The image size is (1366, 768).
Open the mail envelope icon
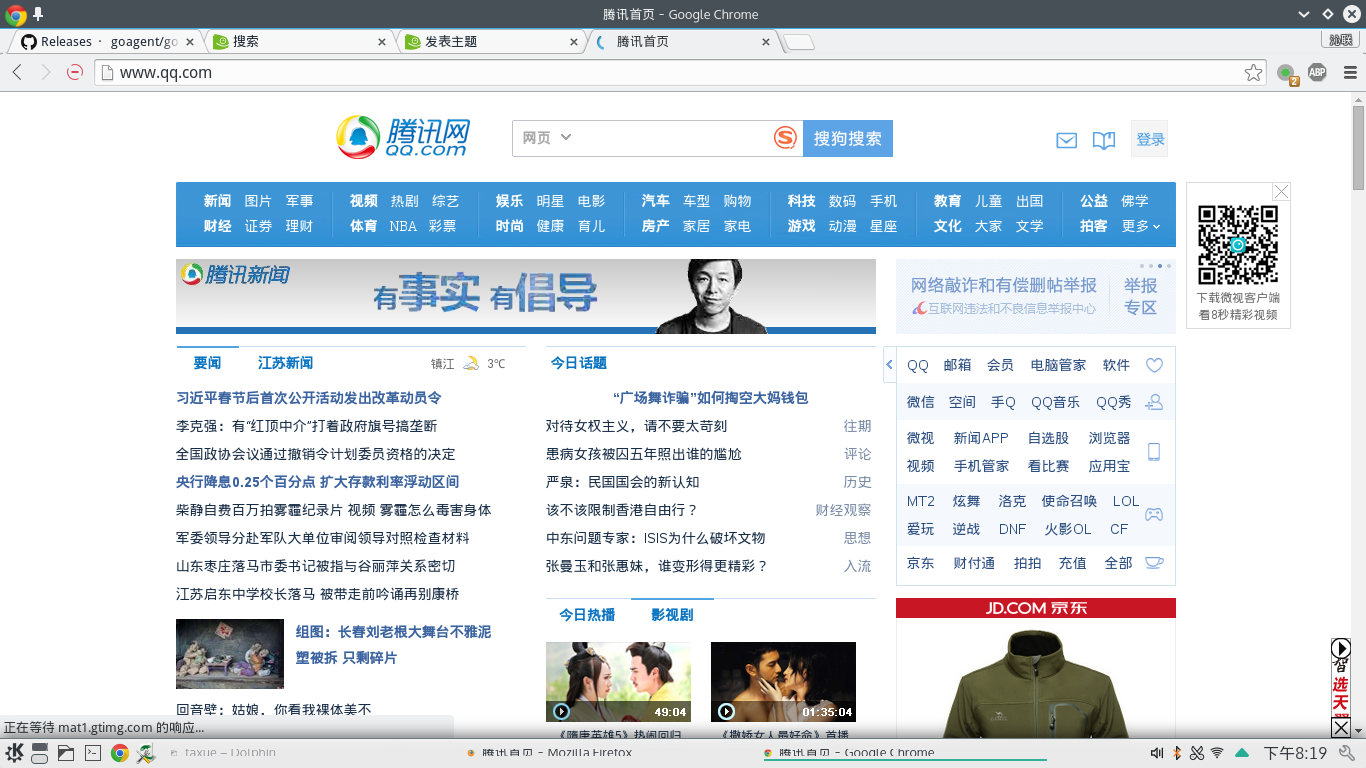coord(1066,140)
